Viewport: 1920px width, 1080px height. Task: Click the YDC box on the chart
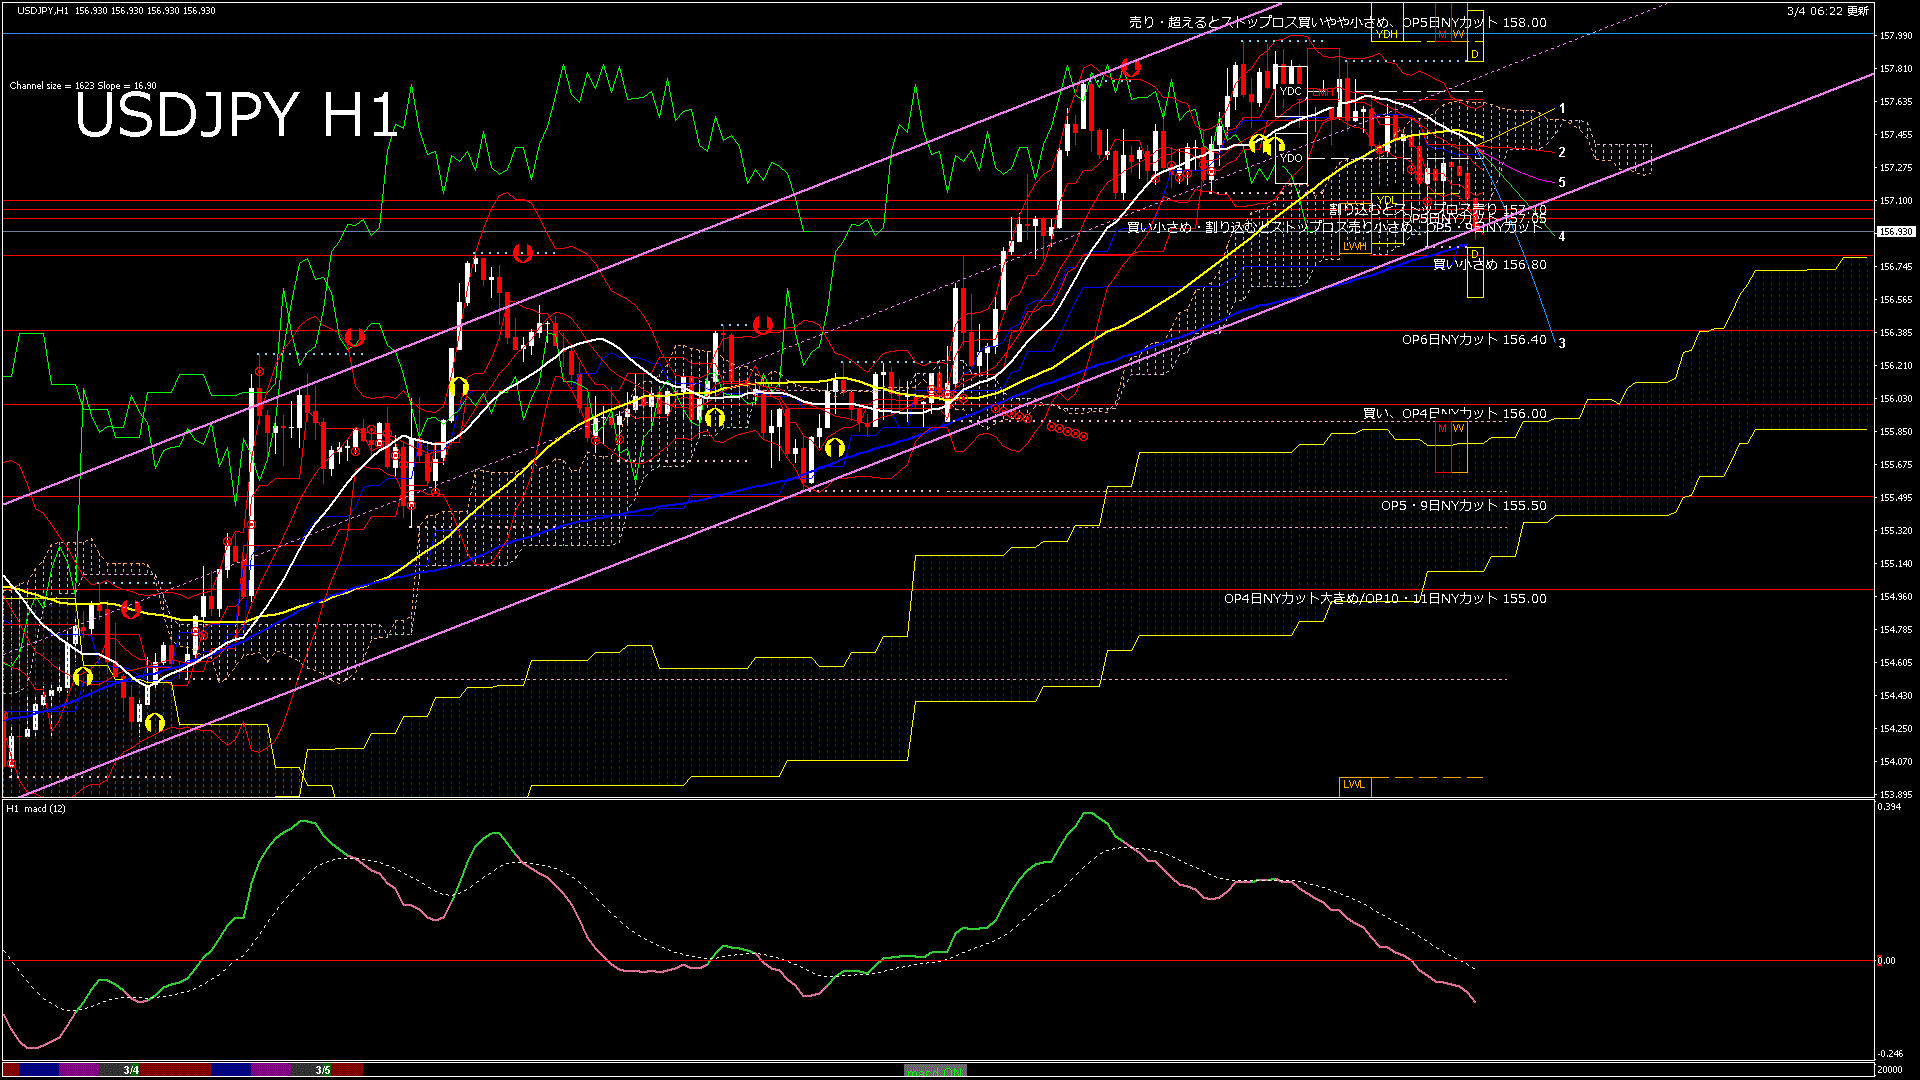tap(1291, 91)
